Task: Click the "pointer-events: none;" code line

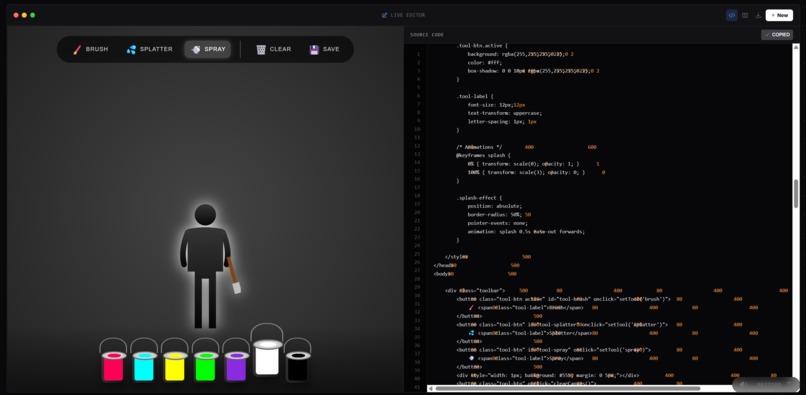Action: pyautogui.click(x=497, y=223)
